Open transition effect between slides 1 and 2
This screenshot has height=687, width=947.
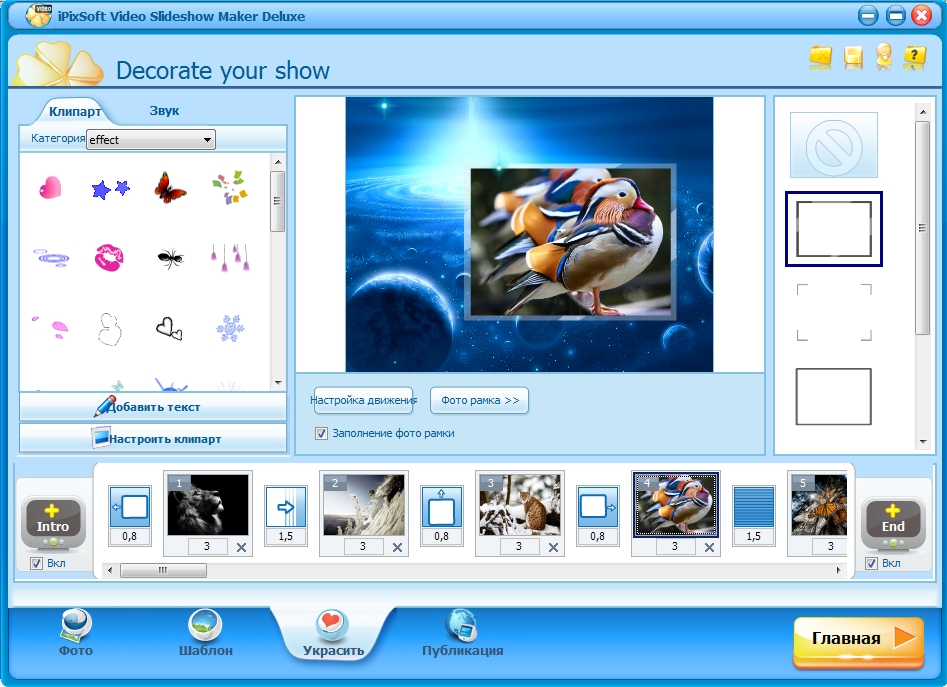tap(286, 509)
